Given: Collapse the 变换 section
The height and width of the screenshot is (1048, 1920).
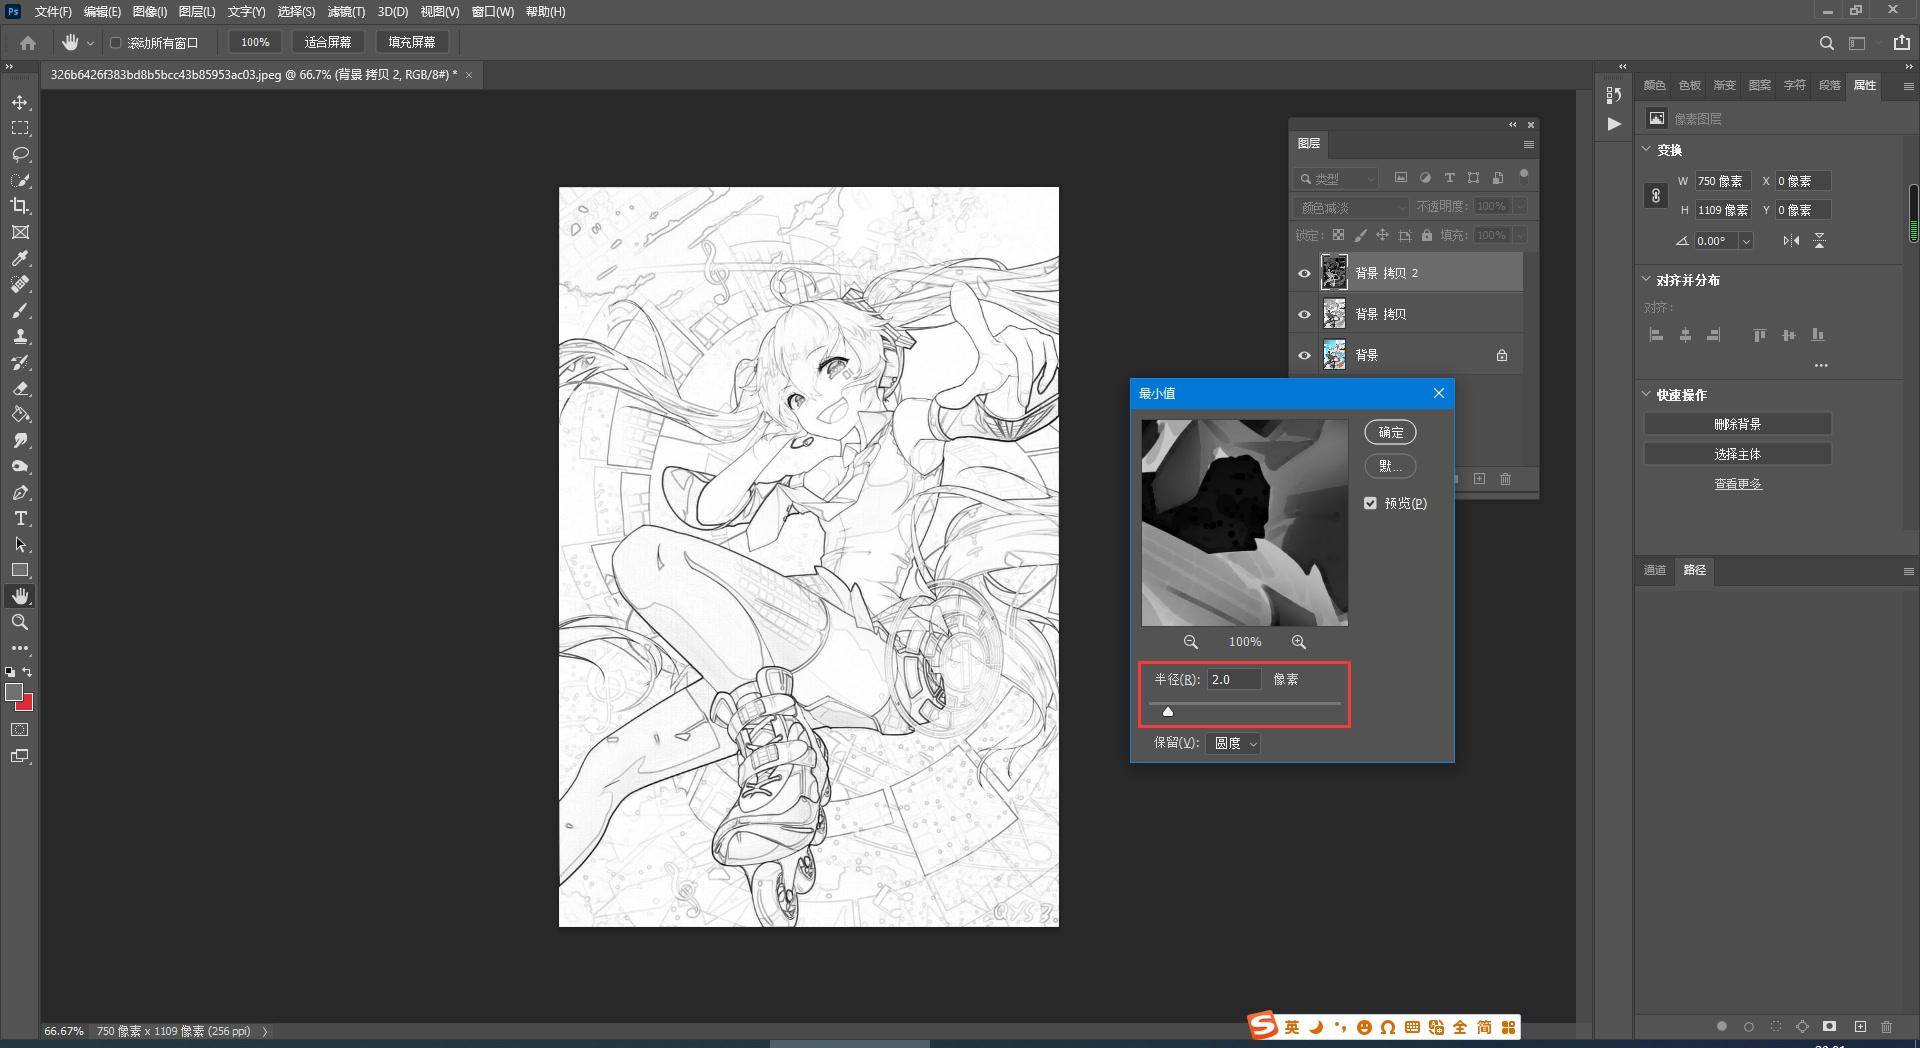Looking at the screenshot, I should [x=1647, y=149].
